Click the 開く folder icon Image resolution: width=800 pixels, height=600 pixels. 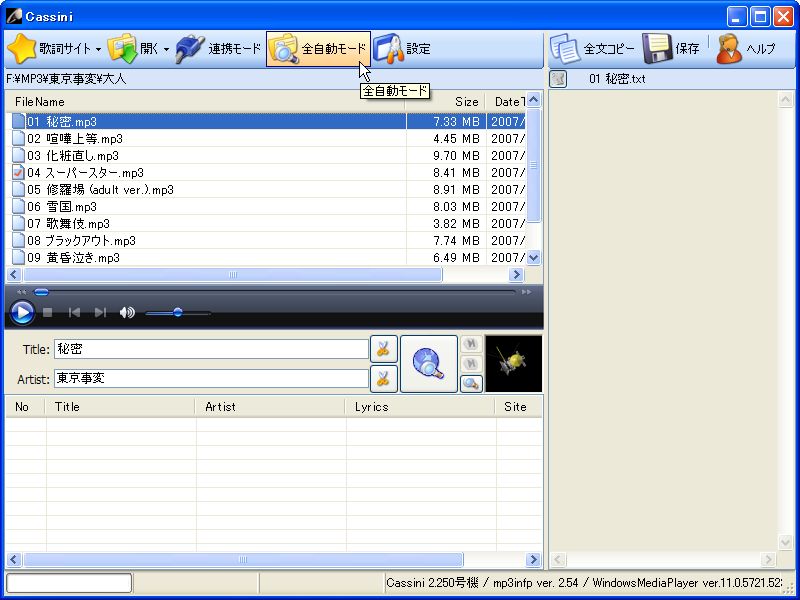122,49
